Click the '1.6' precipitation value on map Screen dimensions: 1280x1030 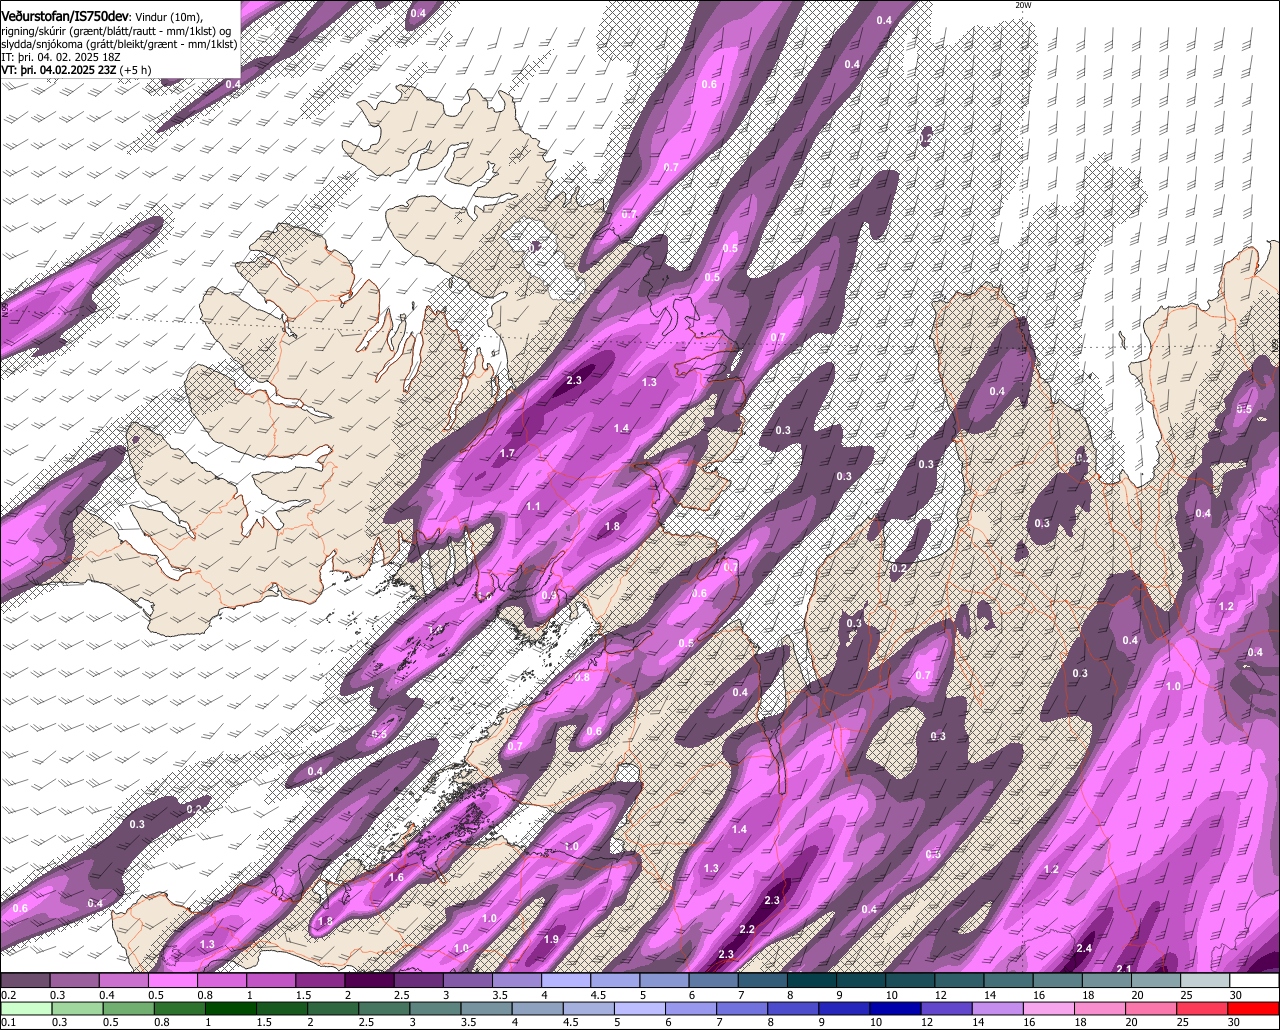(396, 877)
